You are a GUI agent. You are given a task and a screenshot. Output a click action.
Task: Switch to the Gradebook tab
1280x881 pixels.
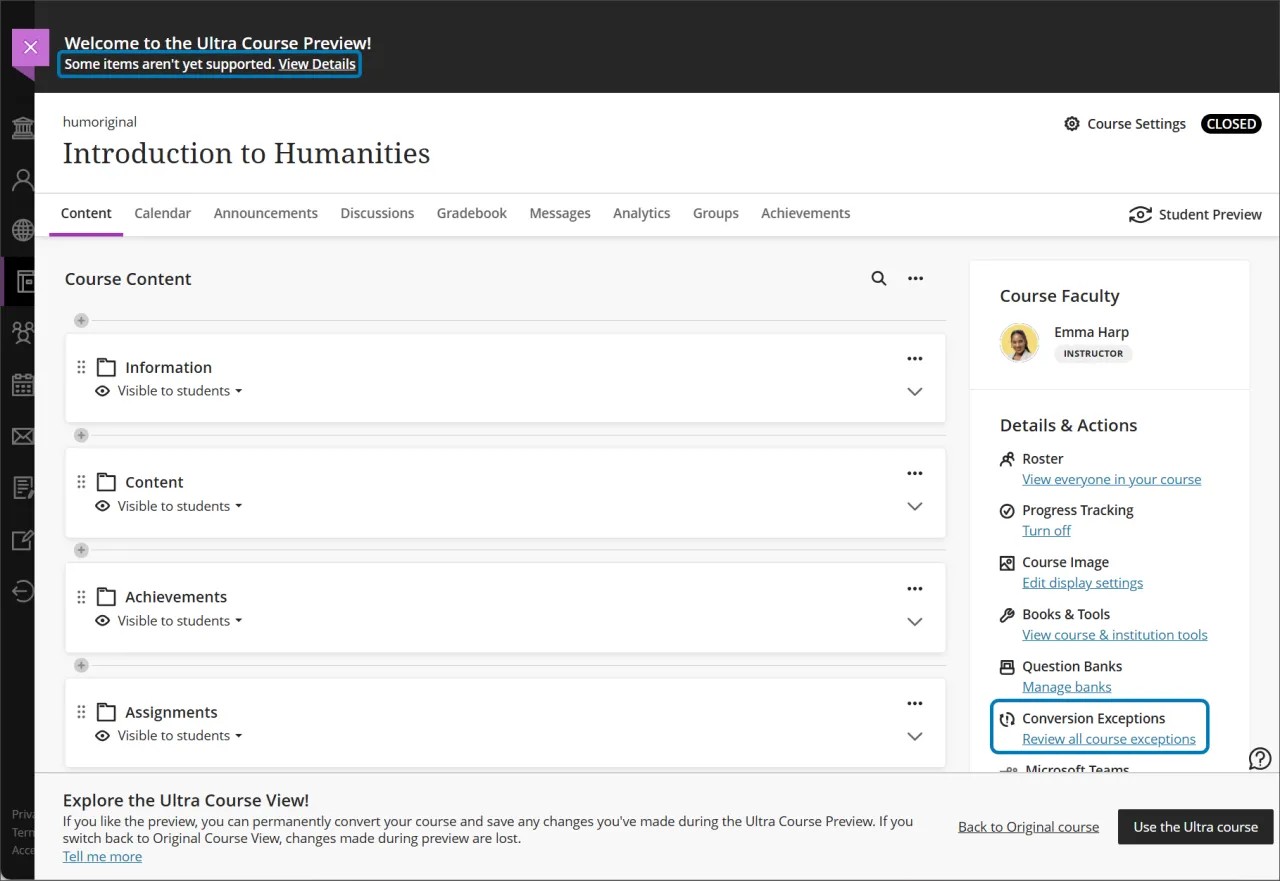coord(471,213)
